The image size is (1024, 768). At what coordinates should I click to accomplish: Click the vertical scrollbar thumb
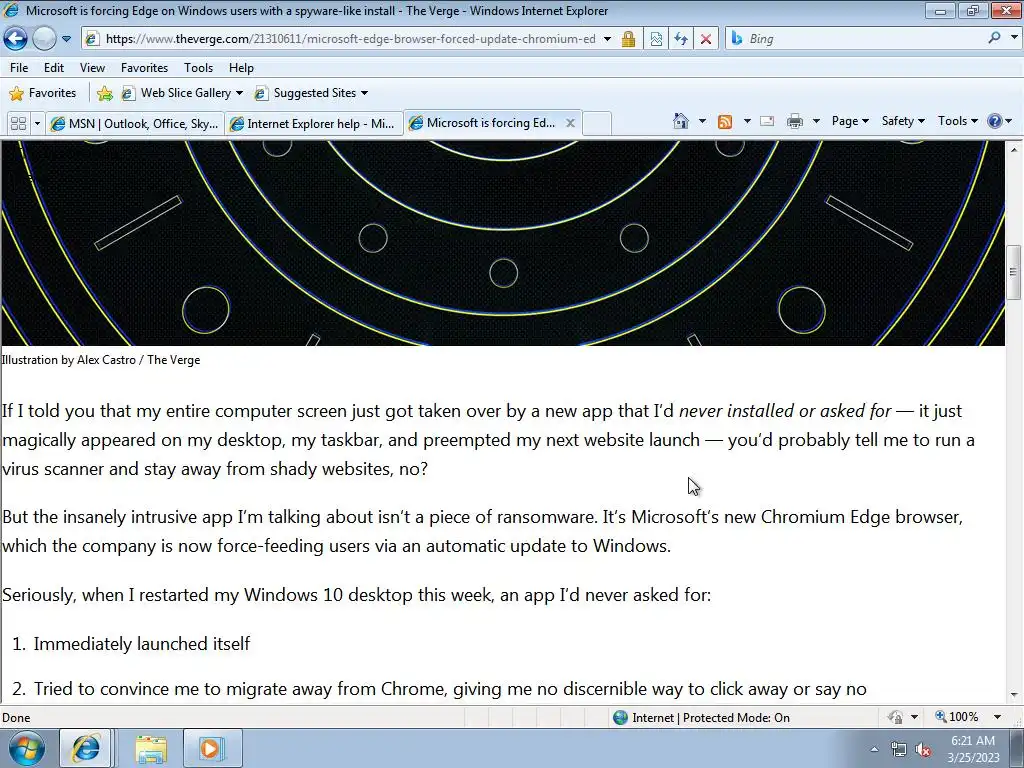tap(1014, 270)
